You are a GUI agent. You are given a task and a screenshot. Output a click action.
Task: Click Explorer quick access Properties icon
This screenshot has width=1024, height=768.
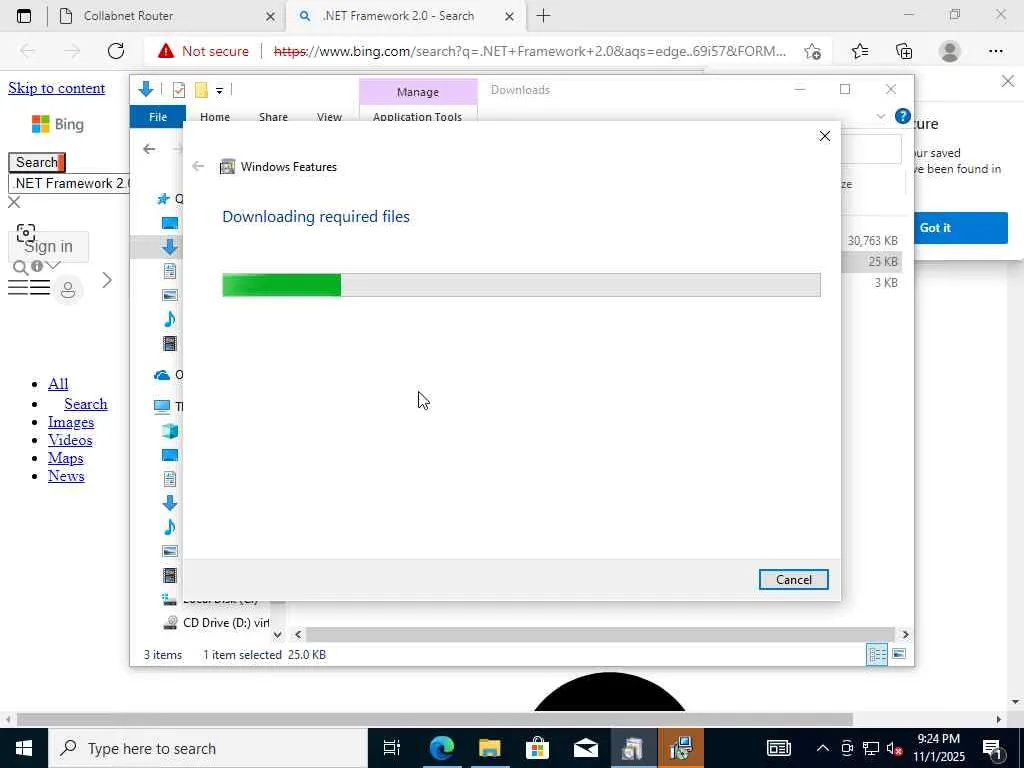(x=179, y=90)
